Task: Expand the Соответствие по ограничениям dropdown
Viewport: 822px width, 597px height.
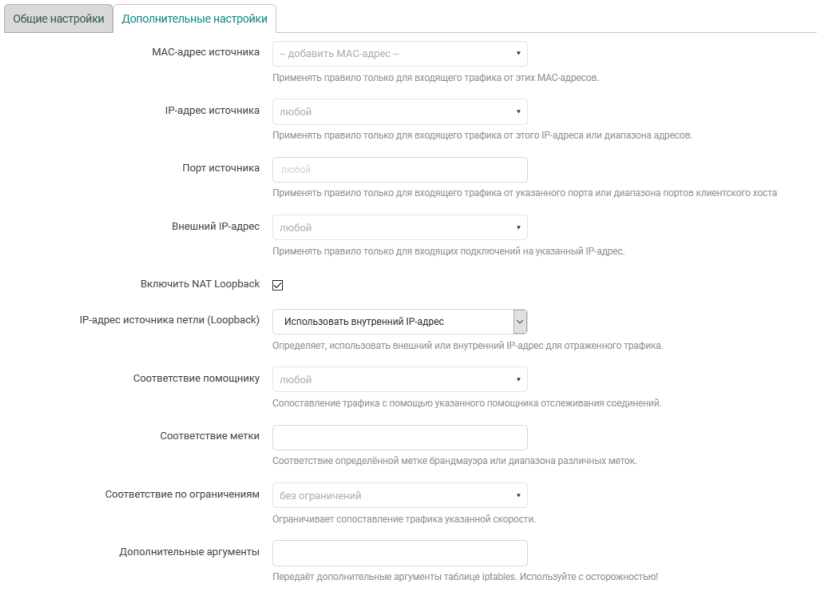Action: [x=399, y=495]
